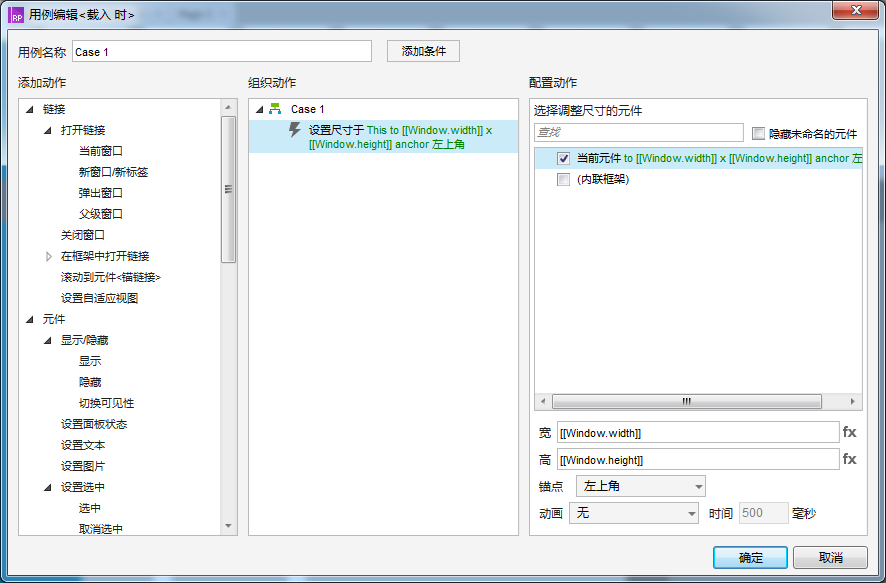The height and width of the screenshot is (583, 886).
Task: Expand 在框架中打开链接 group
Action: click(48, 256)
